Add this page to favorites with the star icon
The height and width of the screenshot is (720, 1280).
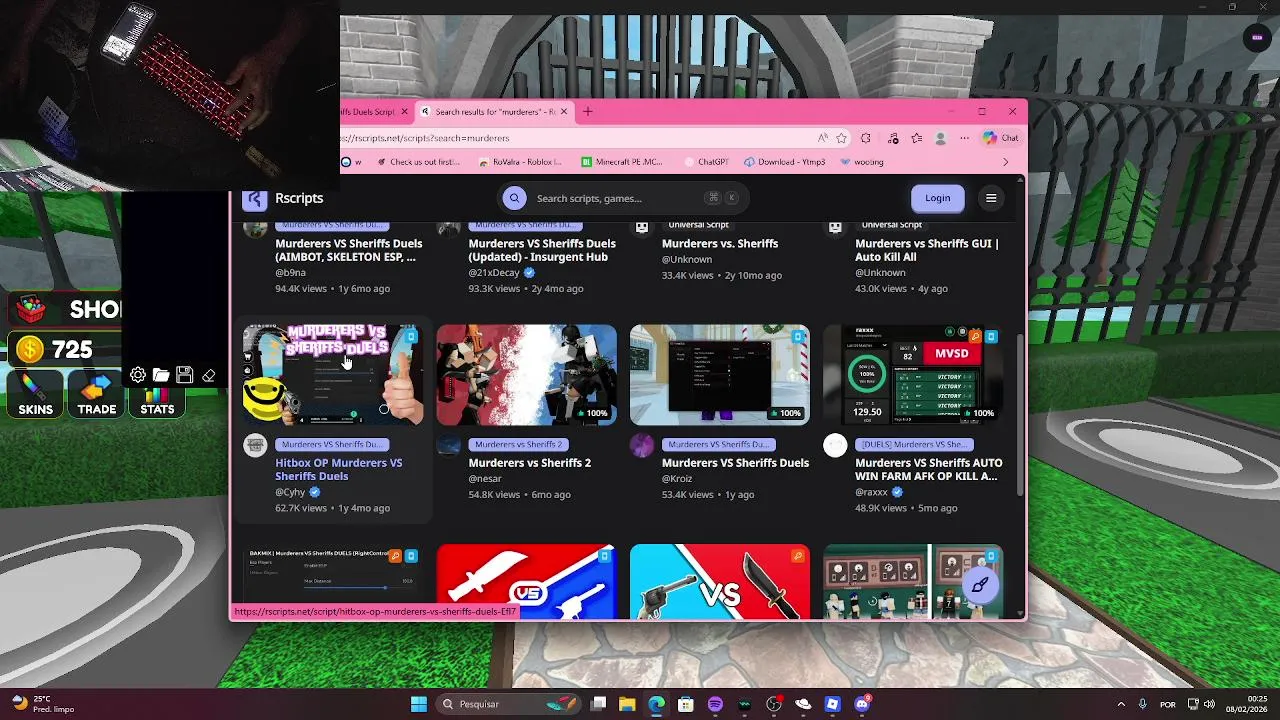click(842, 138)
